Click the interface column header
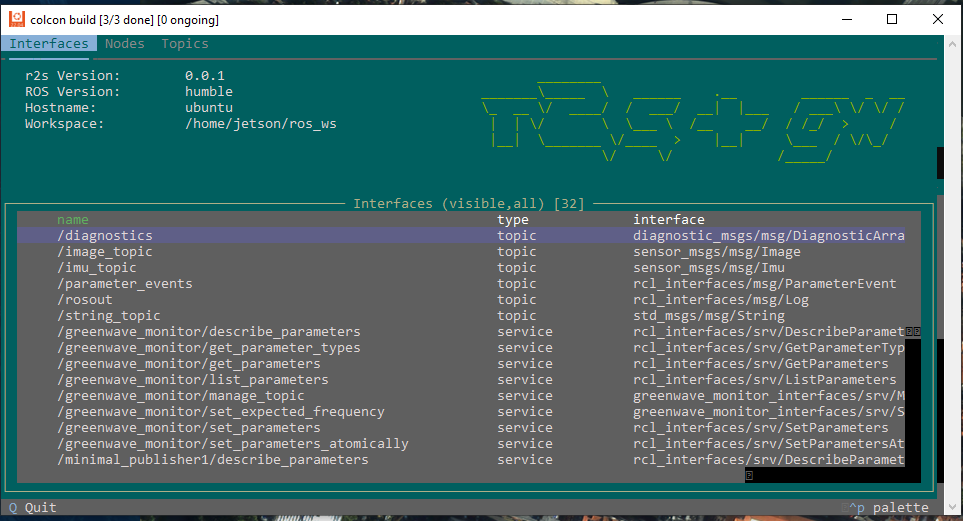This screenshot has width=963, height=521. [x=669, y=220]
